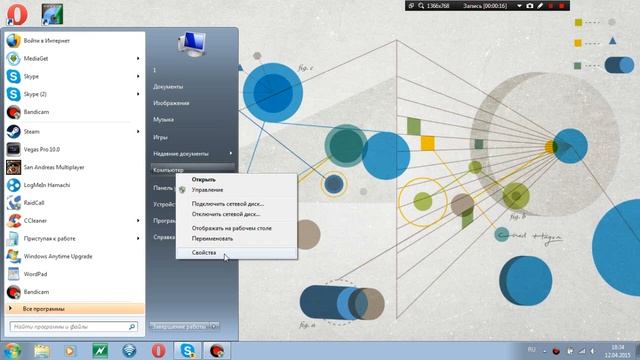Show hidden tray icons arrow

pos(545,351)
